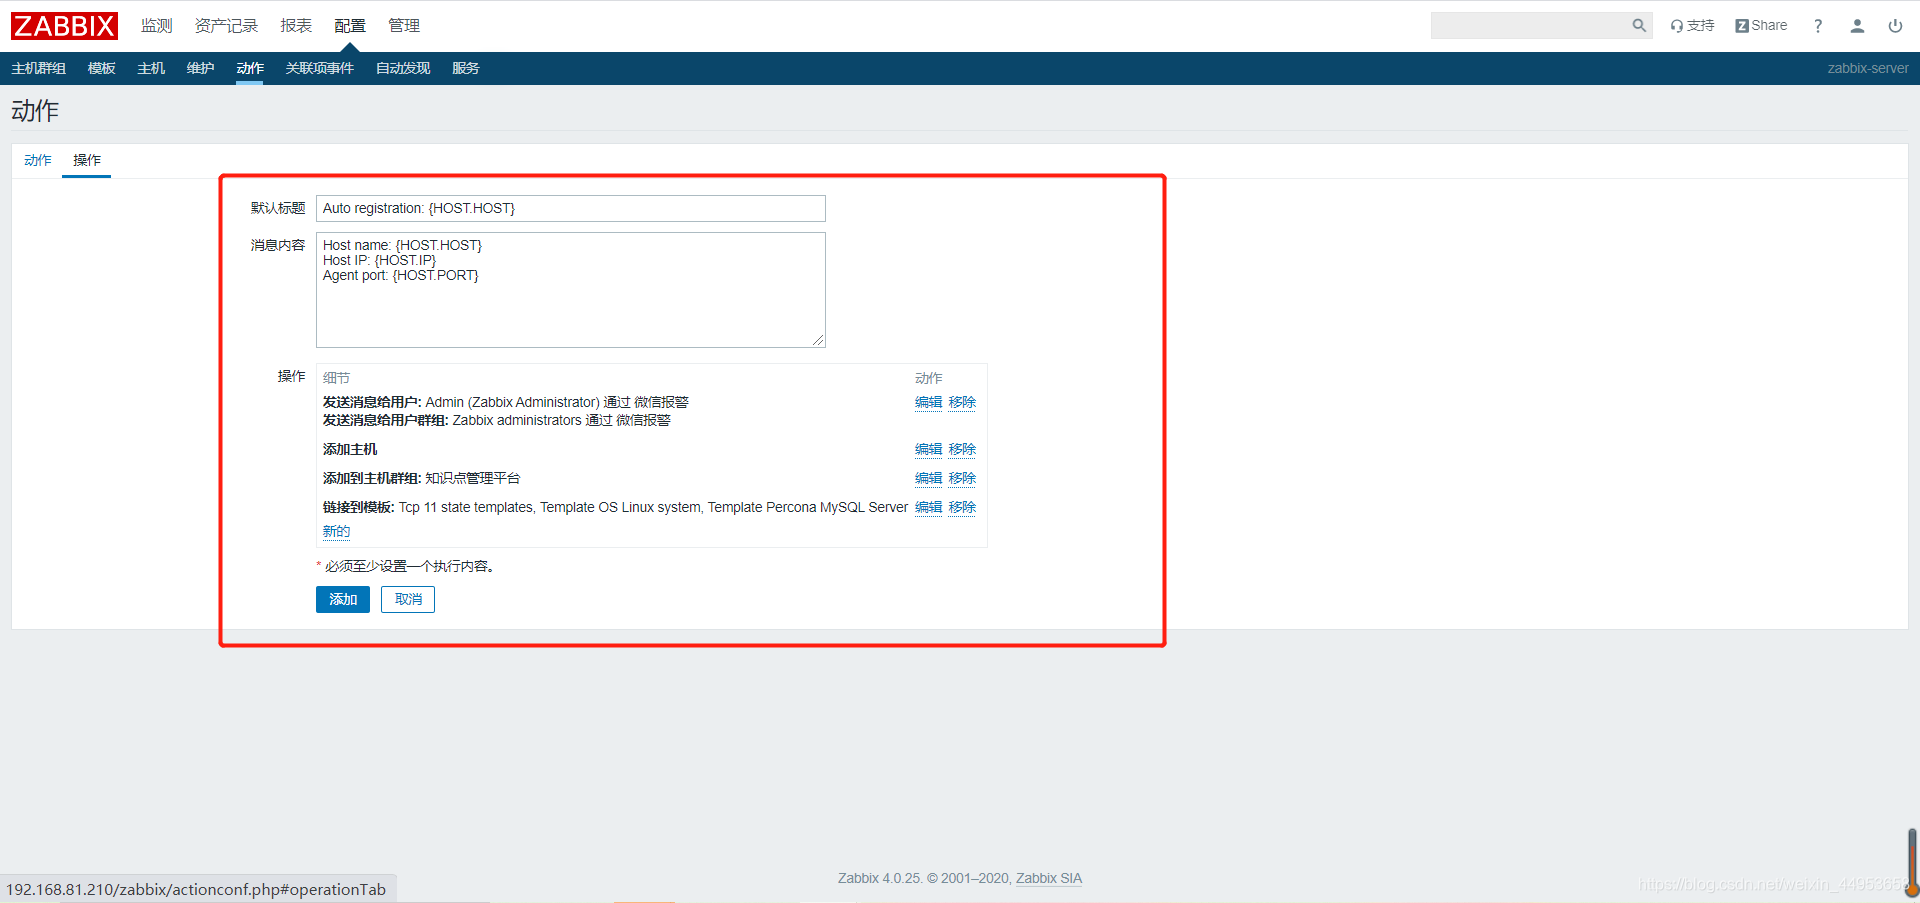Viewport: 1920px width, 903px height.
Task: Go to 自动发现 submenu
Action: click(403, 68)
